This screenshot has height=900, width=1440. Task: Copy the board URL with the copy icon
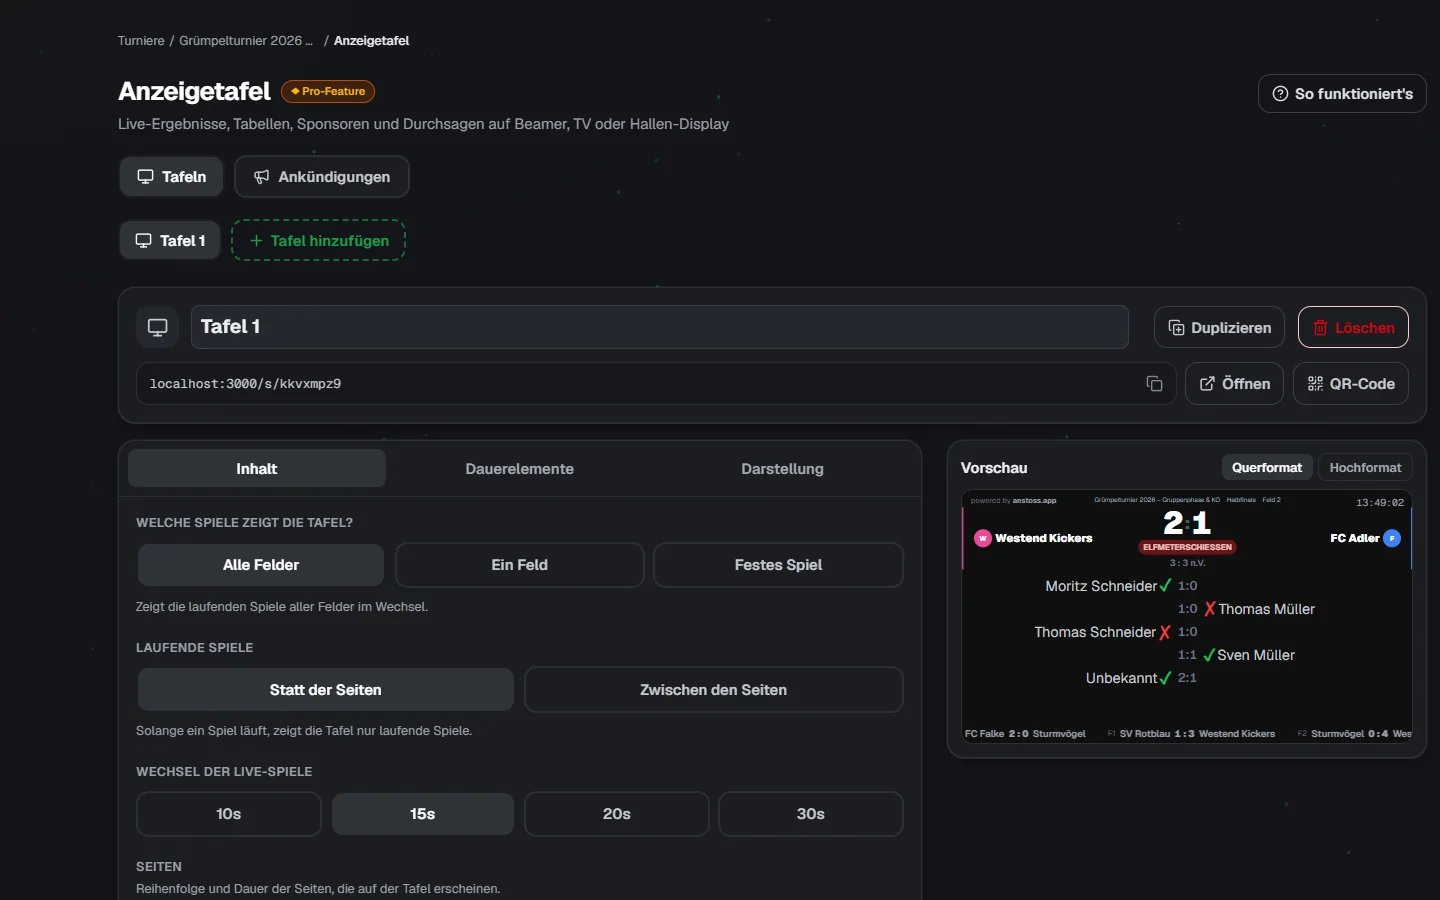pos(1154,384)
